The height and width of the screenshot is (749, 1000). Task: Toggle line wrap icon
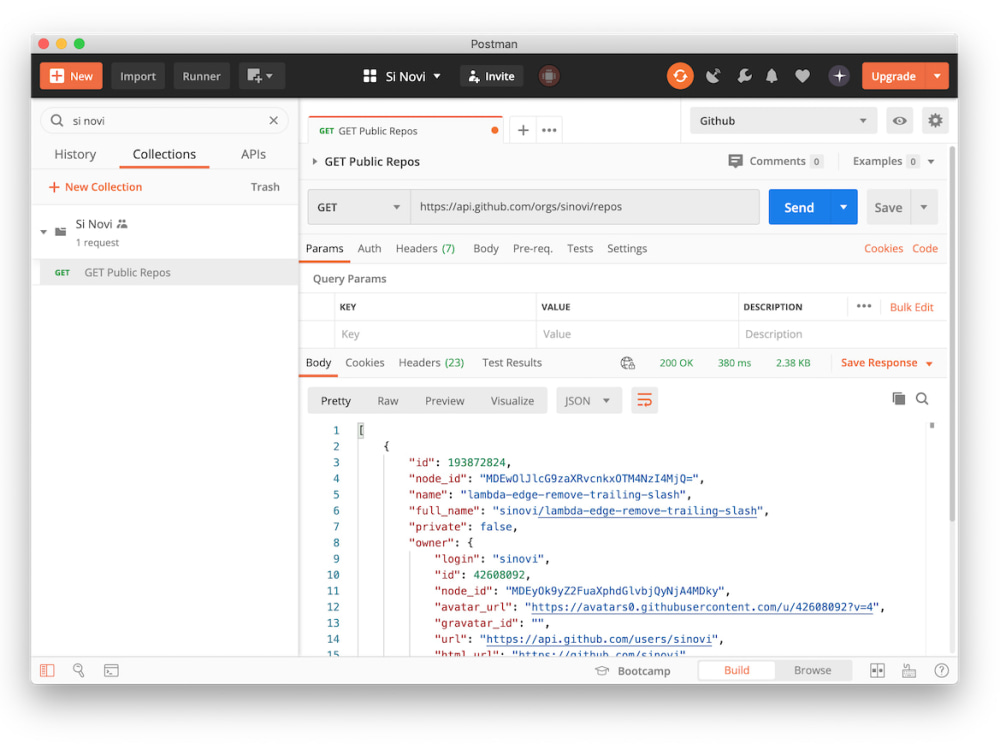(645, 401)
